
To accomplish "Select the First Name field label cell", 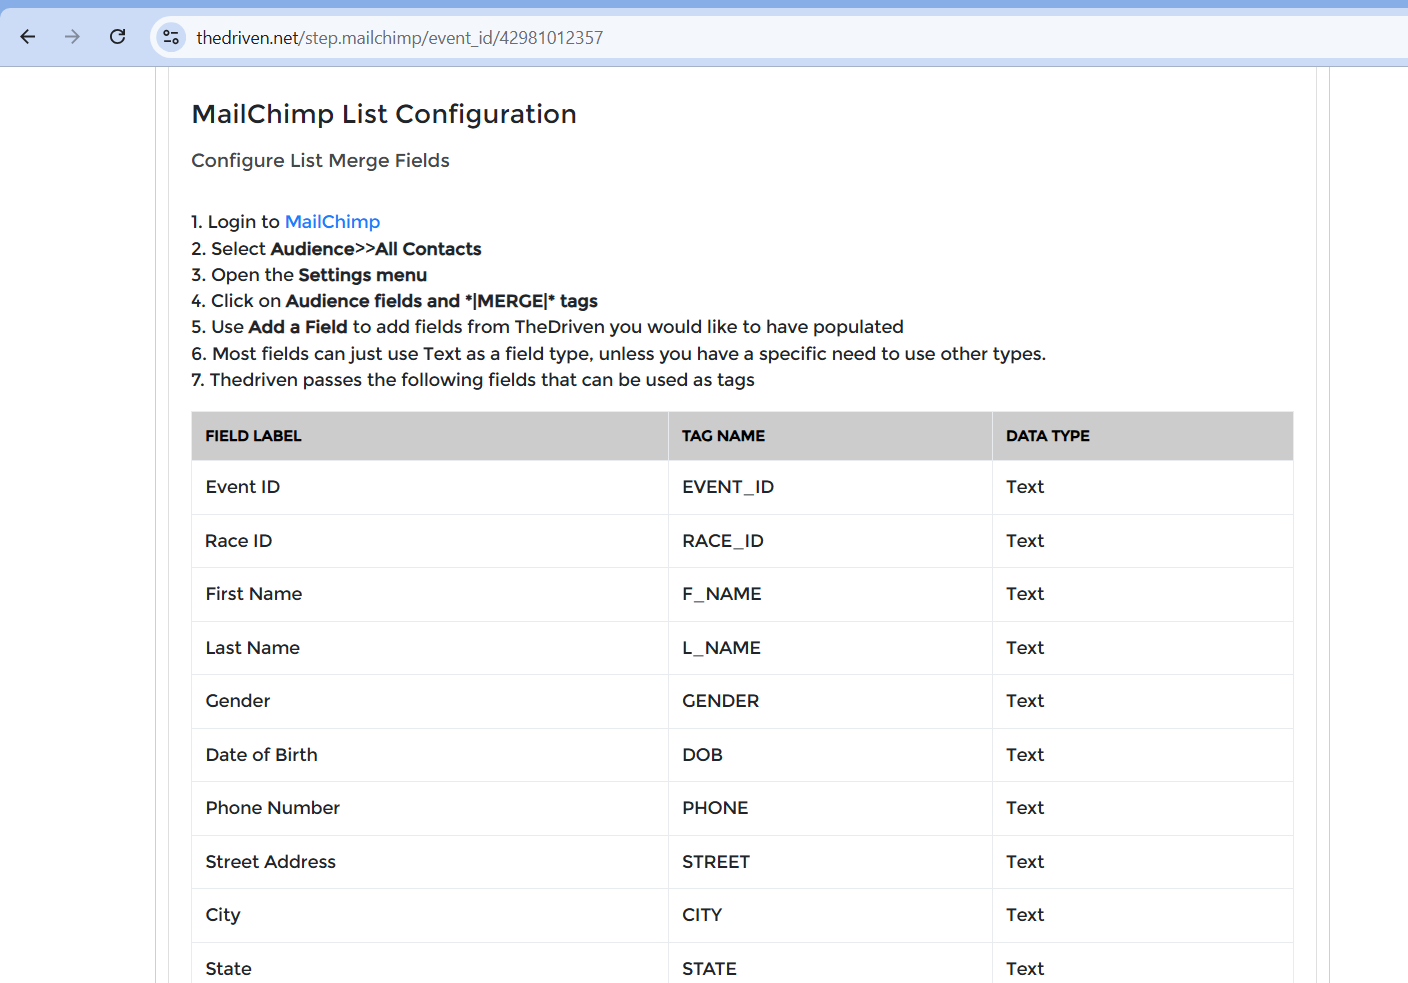I will pyautogui.click(x=430, y=594).
